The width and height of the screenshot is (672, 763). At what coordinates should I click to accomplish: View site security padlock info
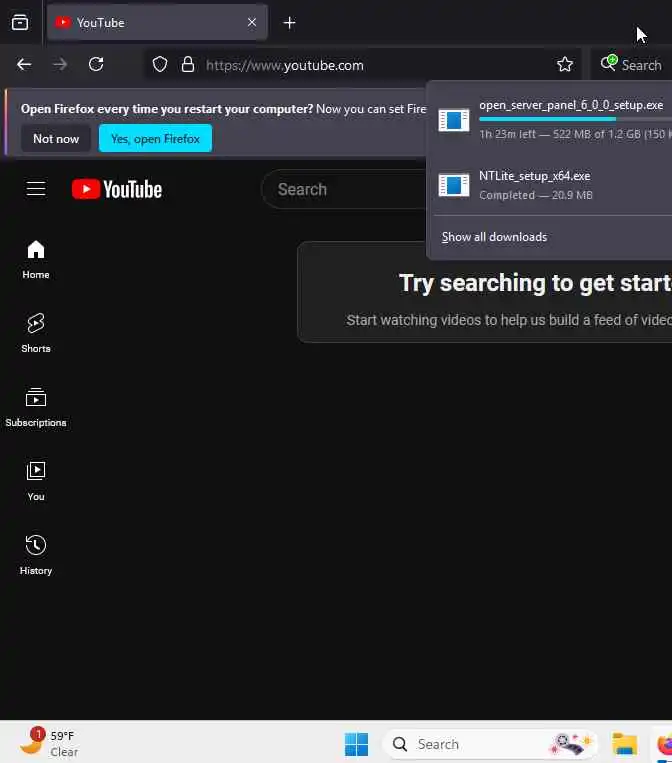coord(188,64)
